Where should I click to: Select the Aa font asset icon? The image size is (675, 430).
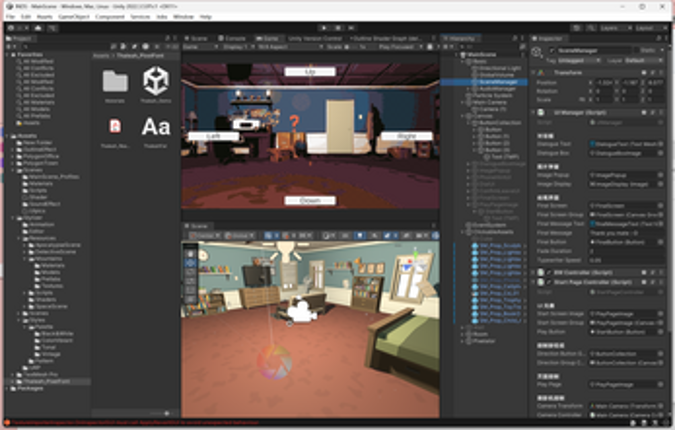155,128
